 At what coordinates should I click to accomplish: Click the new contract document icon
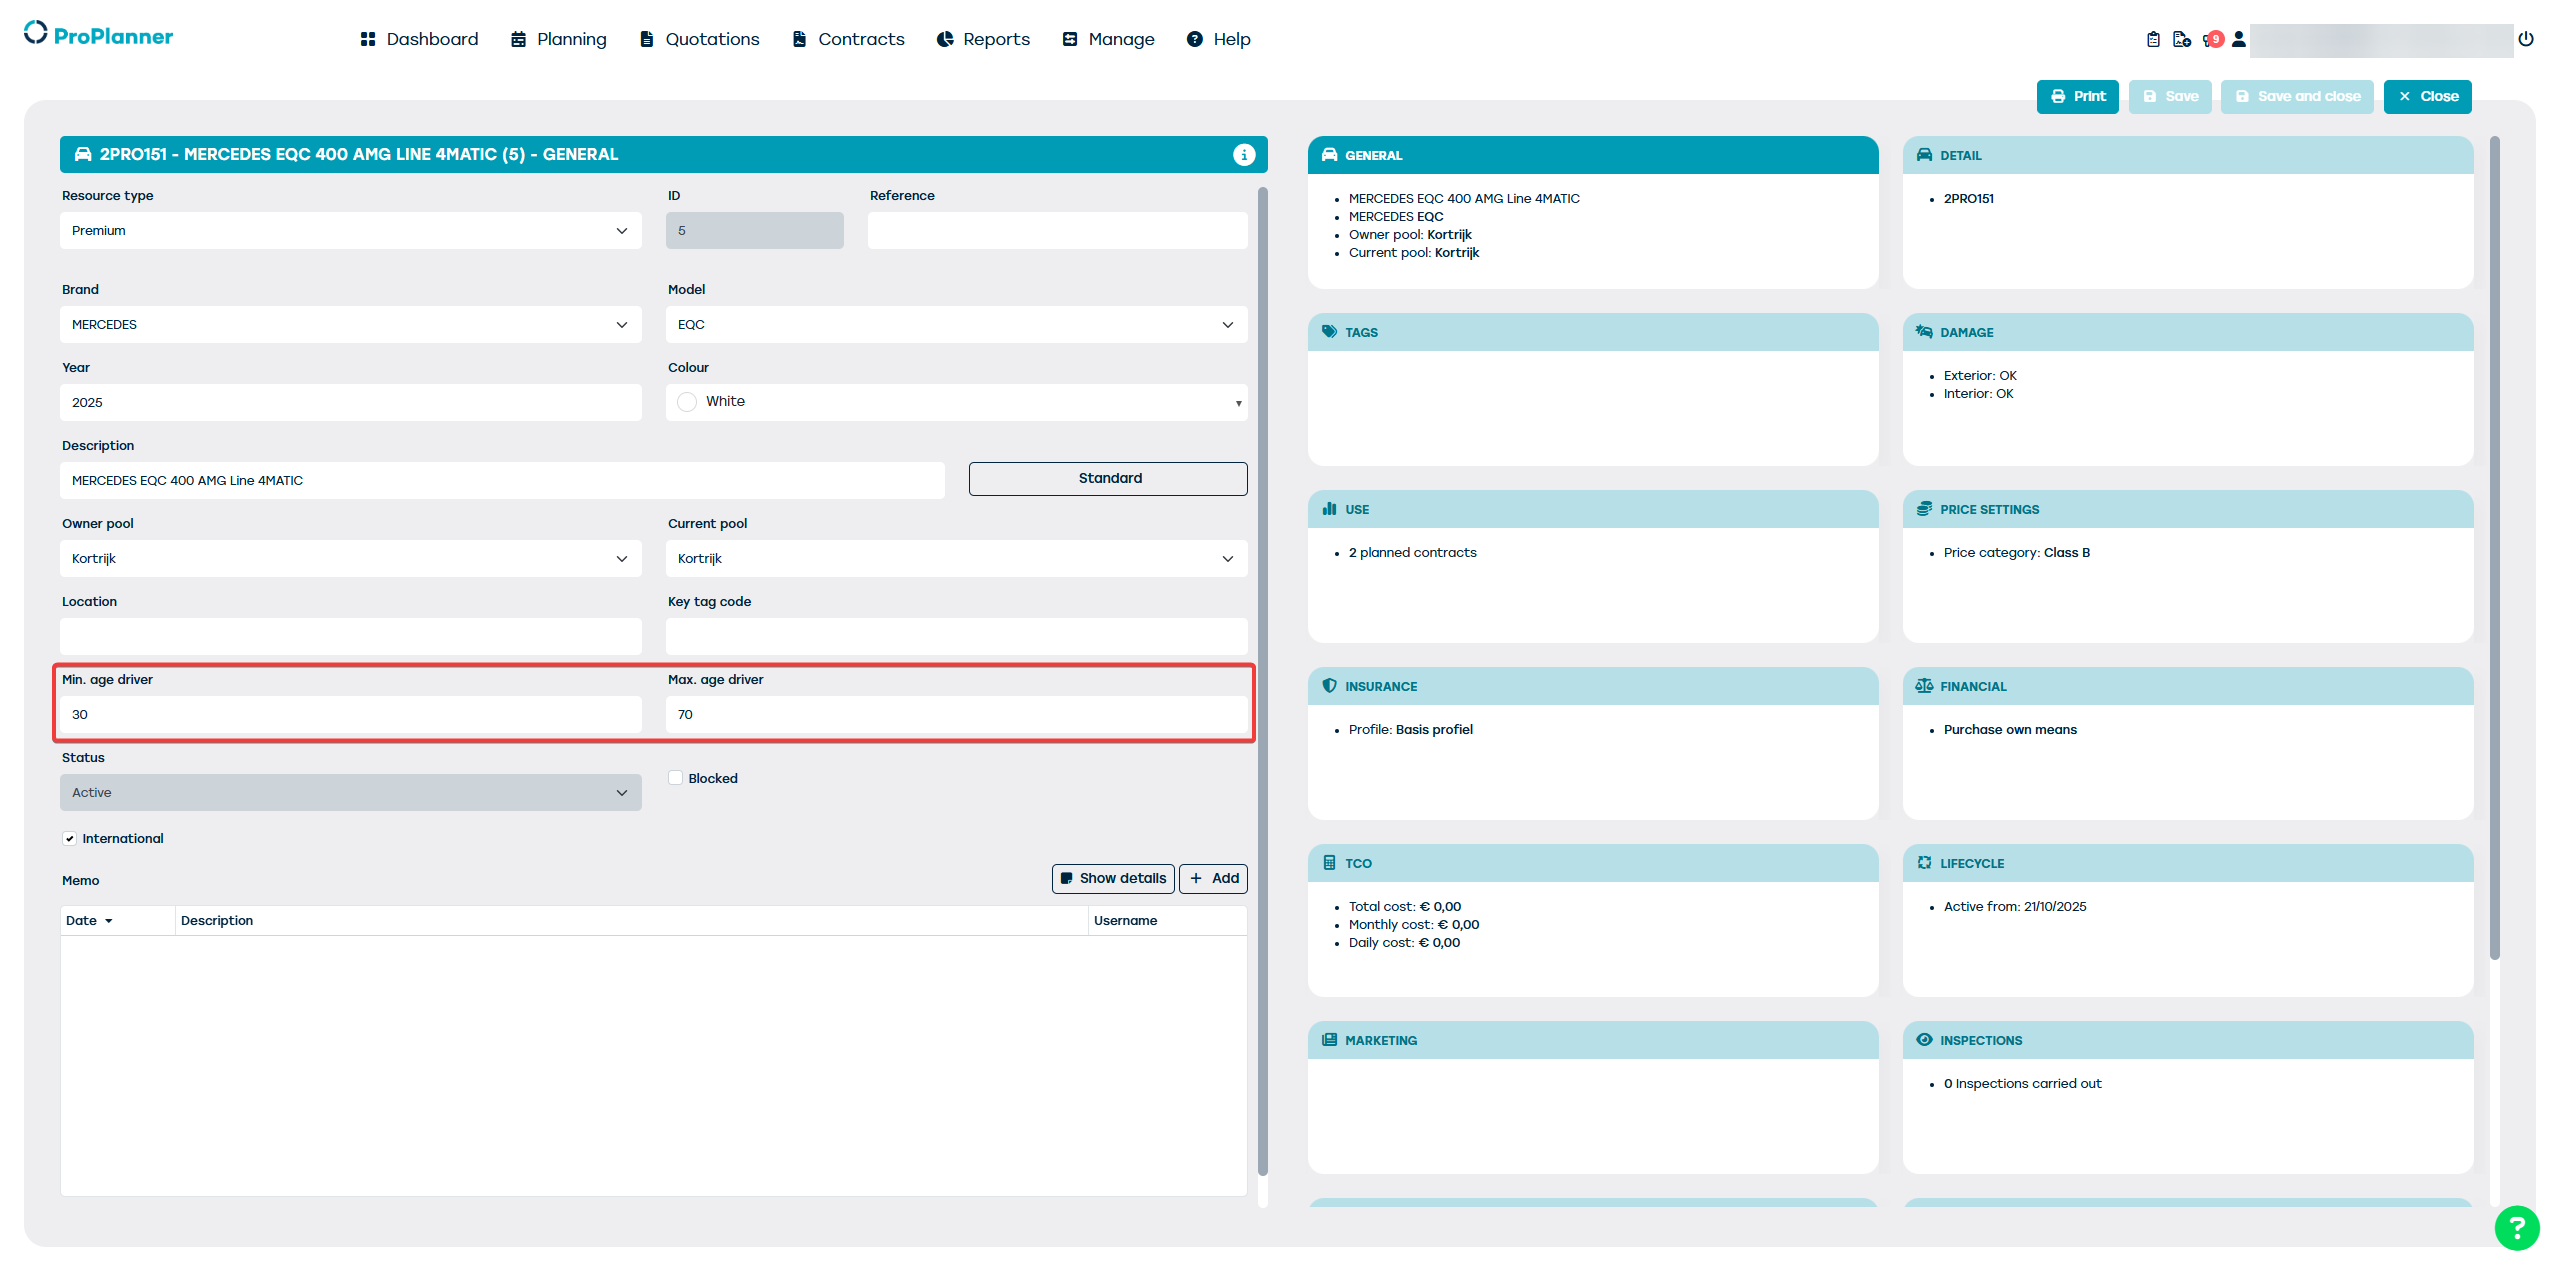[2181, 39]
